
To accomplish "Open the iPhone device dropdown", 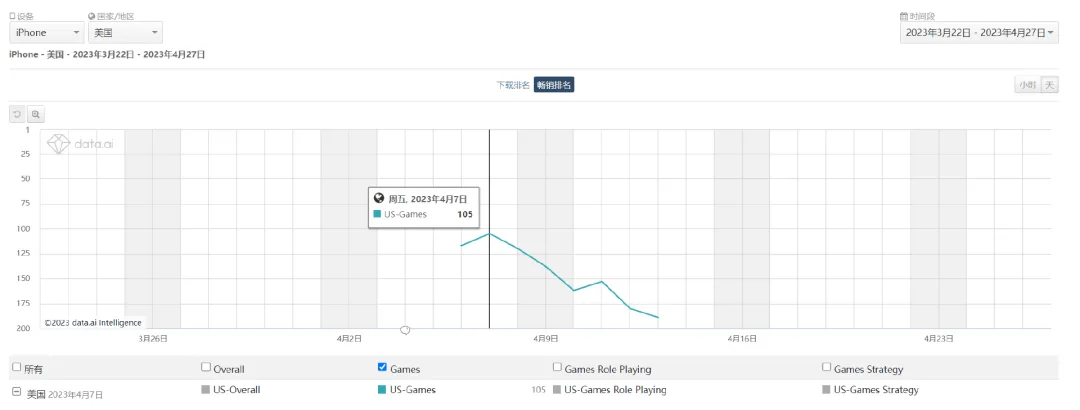I will click(x=46, y=33).
